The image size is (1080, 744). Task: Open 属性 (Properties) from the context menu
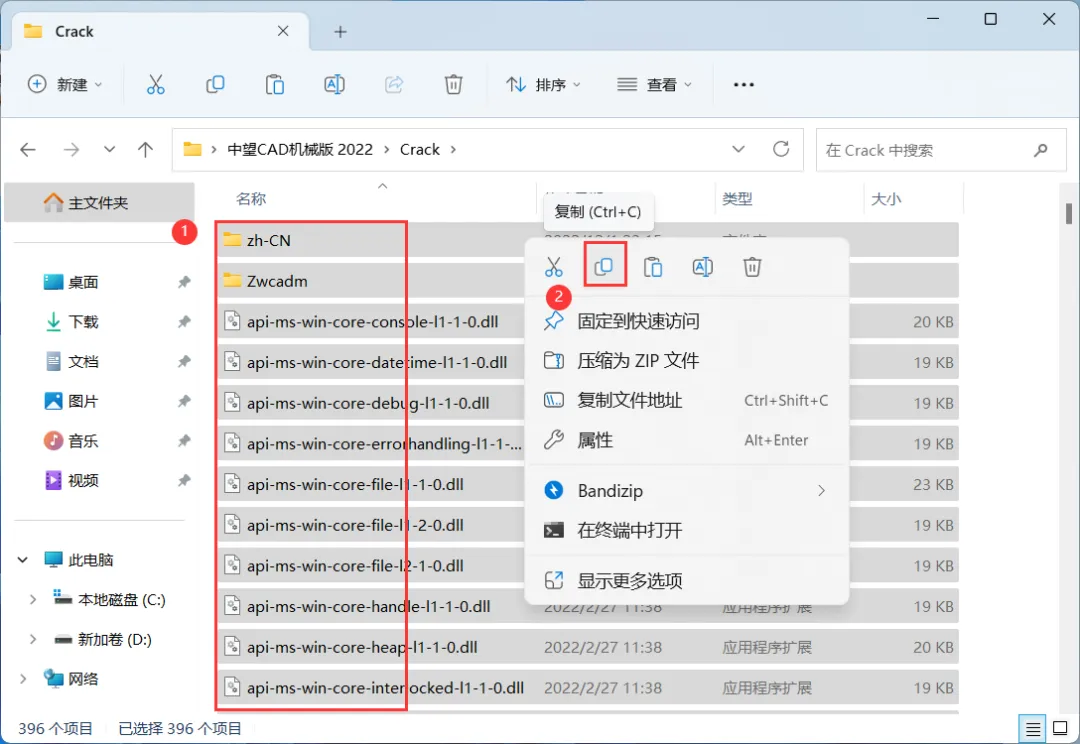click(x=687, y=440)
